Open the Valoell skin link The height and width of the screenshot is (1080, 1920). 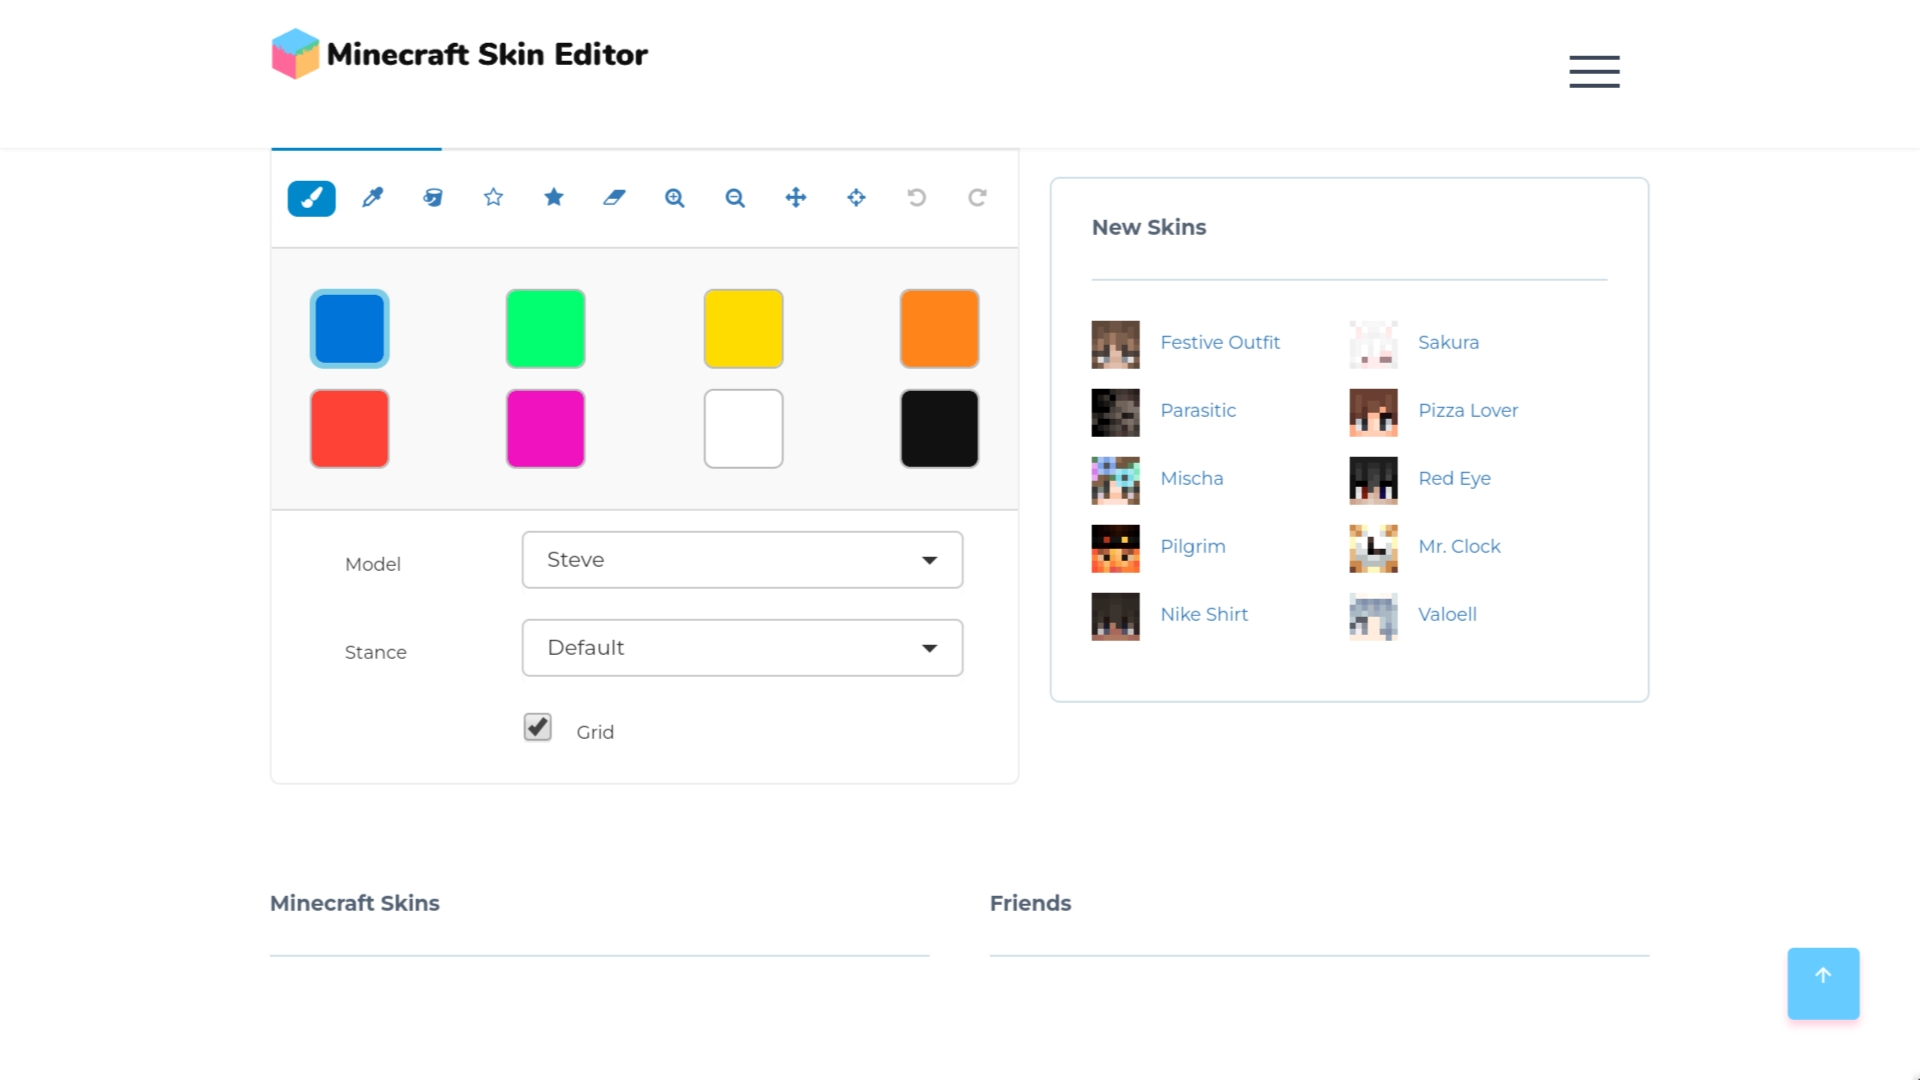tap(1447, 615)
